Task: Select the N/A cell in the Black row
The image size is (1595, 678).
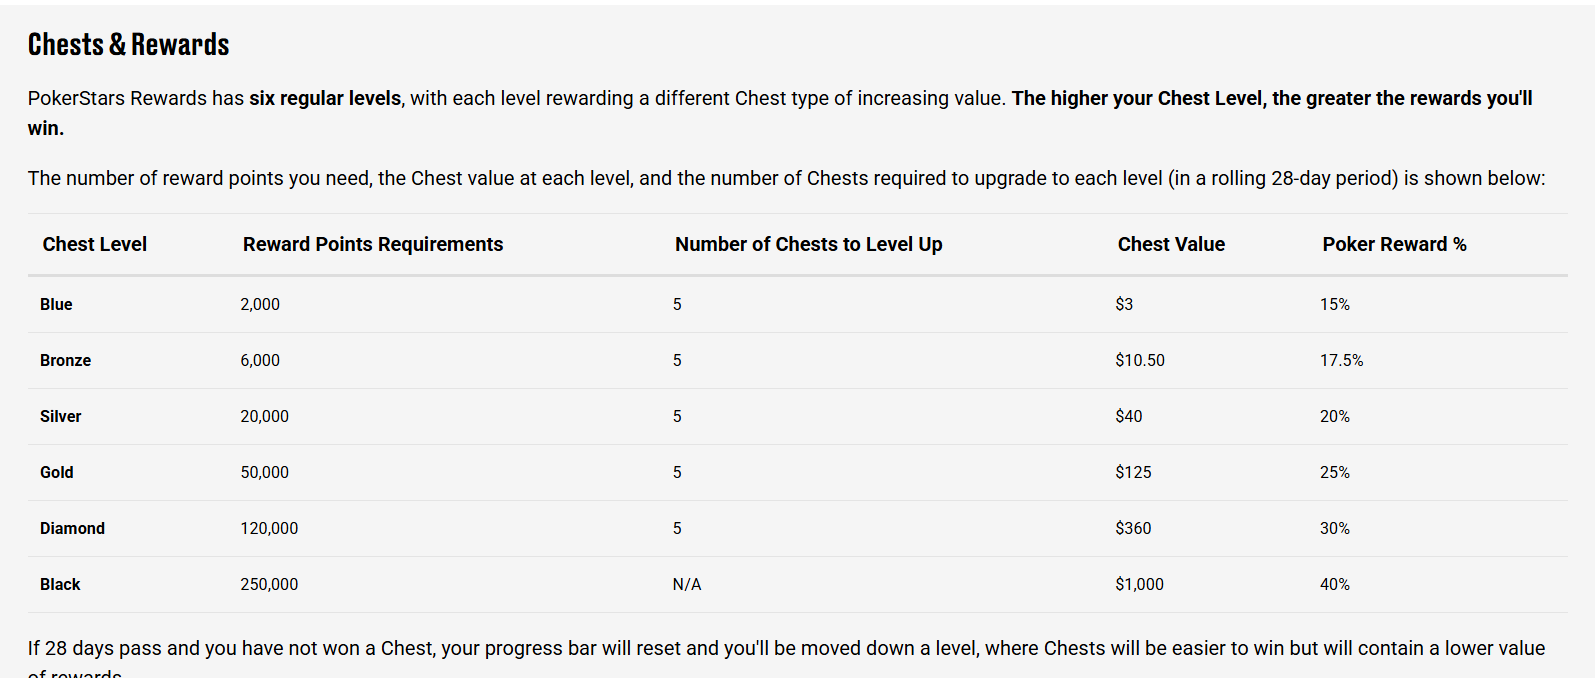Action: click(687, 584)
